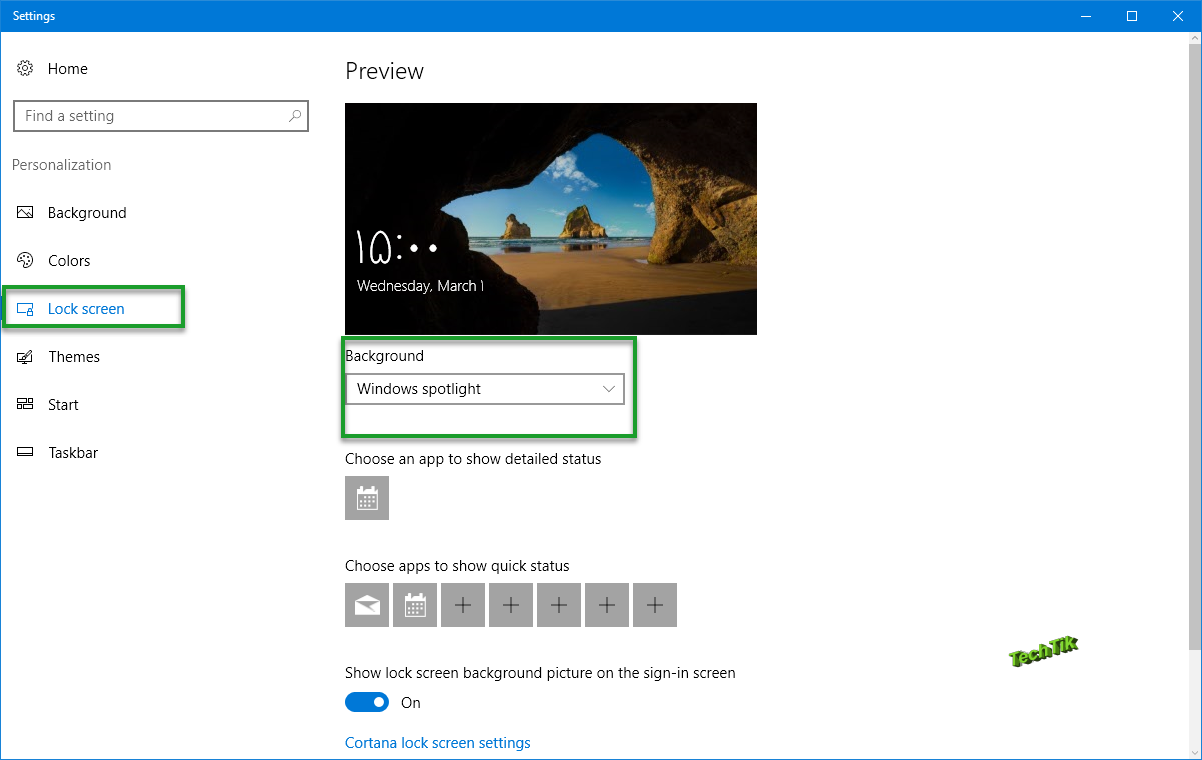The width and height of the screenshot is (1202, 760).
Task: Open Cortana lock screen settings link
Action: tap(438, 743)
